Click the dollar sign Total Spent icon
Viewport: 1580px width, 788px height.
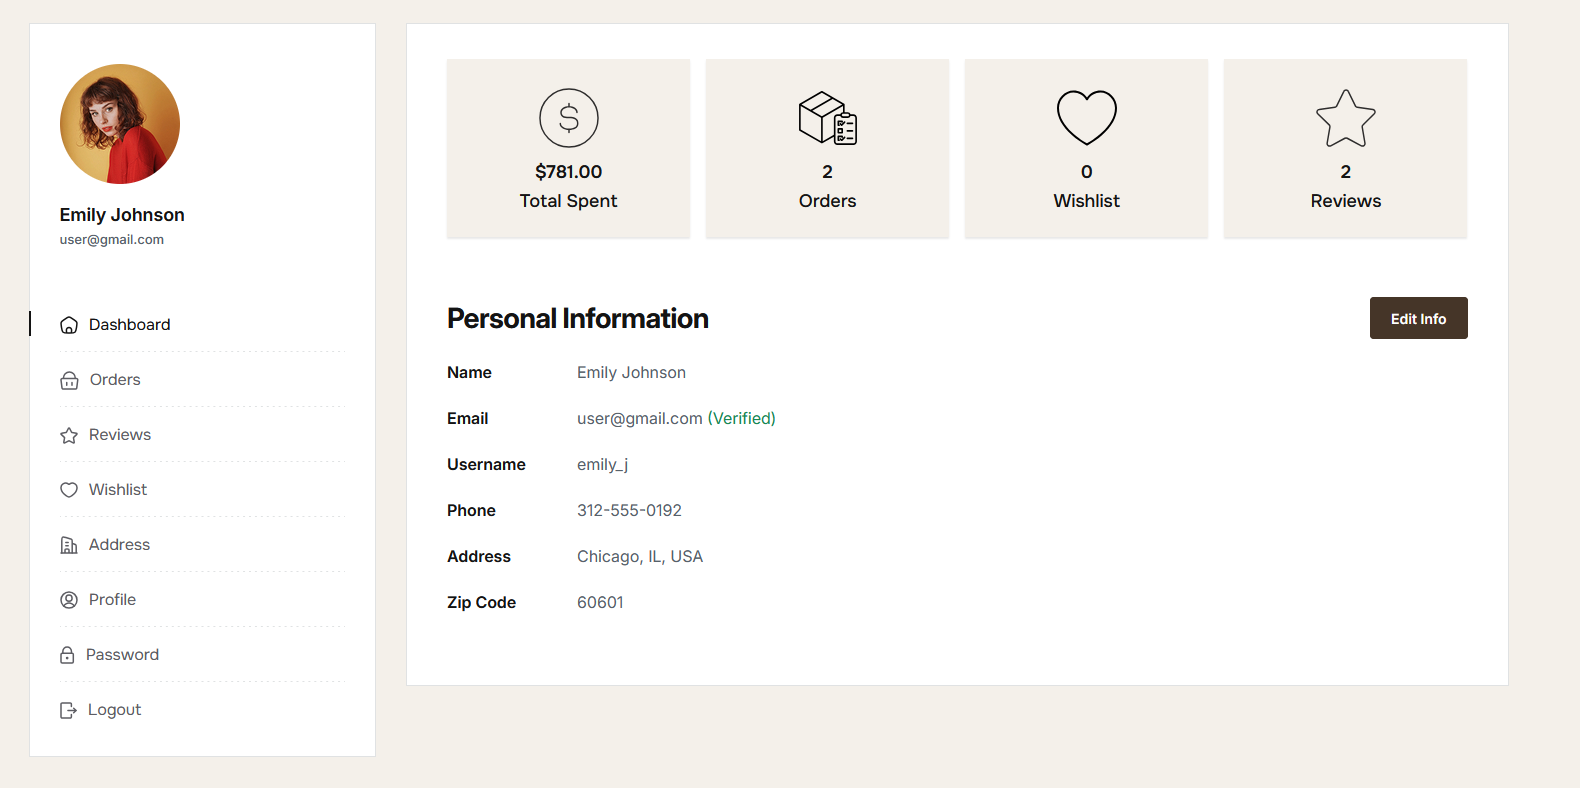pos(569,118)
